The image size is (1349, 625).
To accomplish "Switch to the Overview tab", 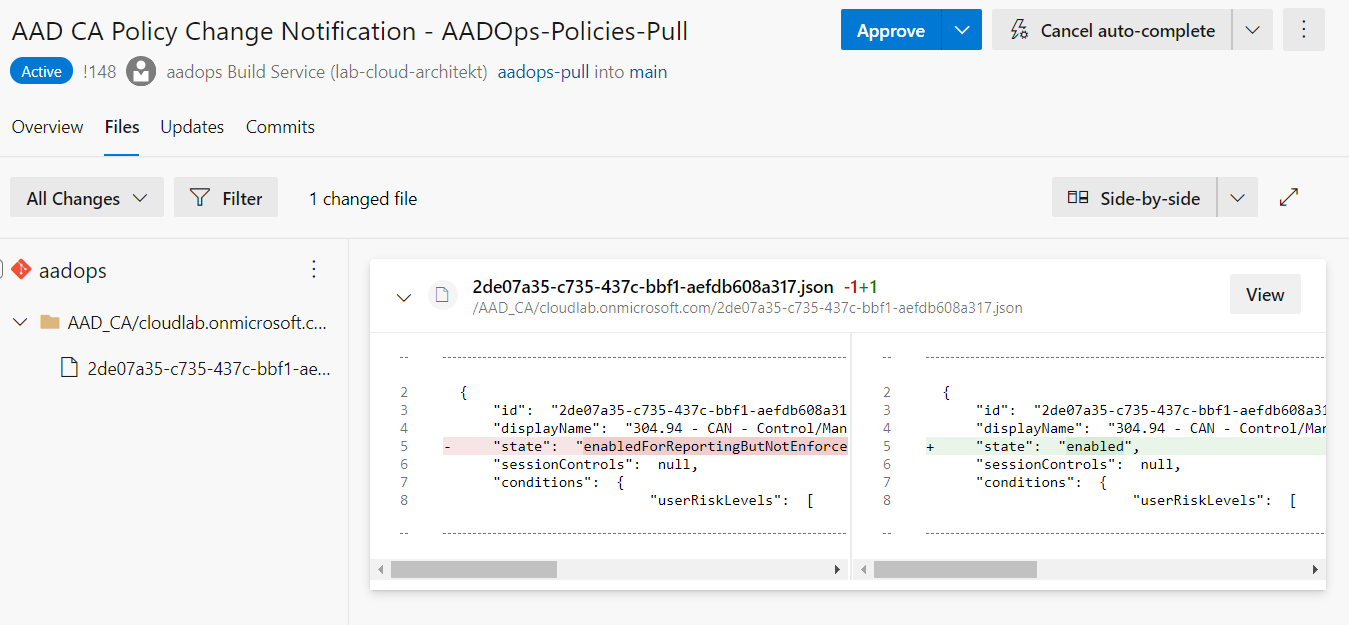I will (47, 127).
